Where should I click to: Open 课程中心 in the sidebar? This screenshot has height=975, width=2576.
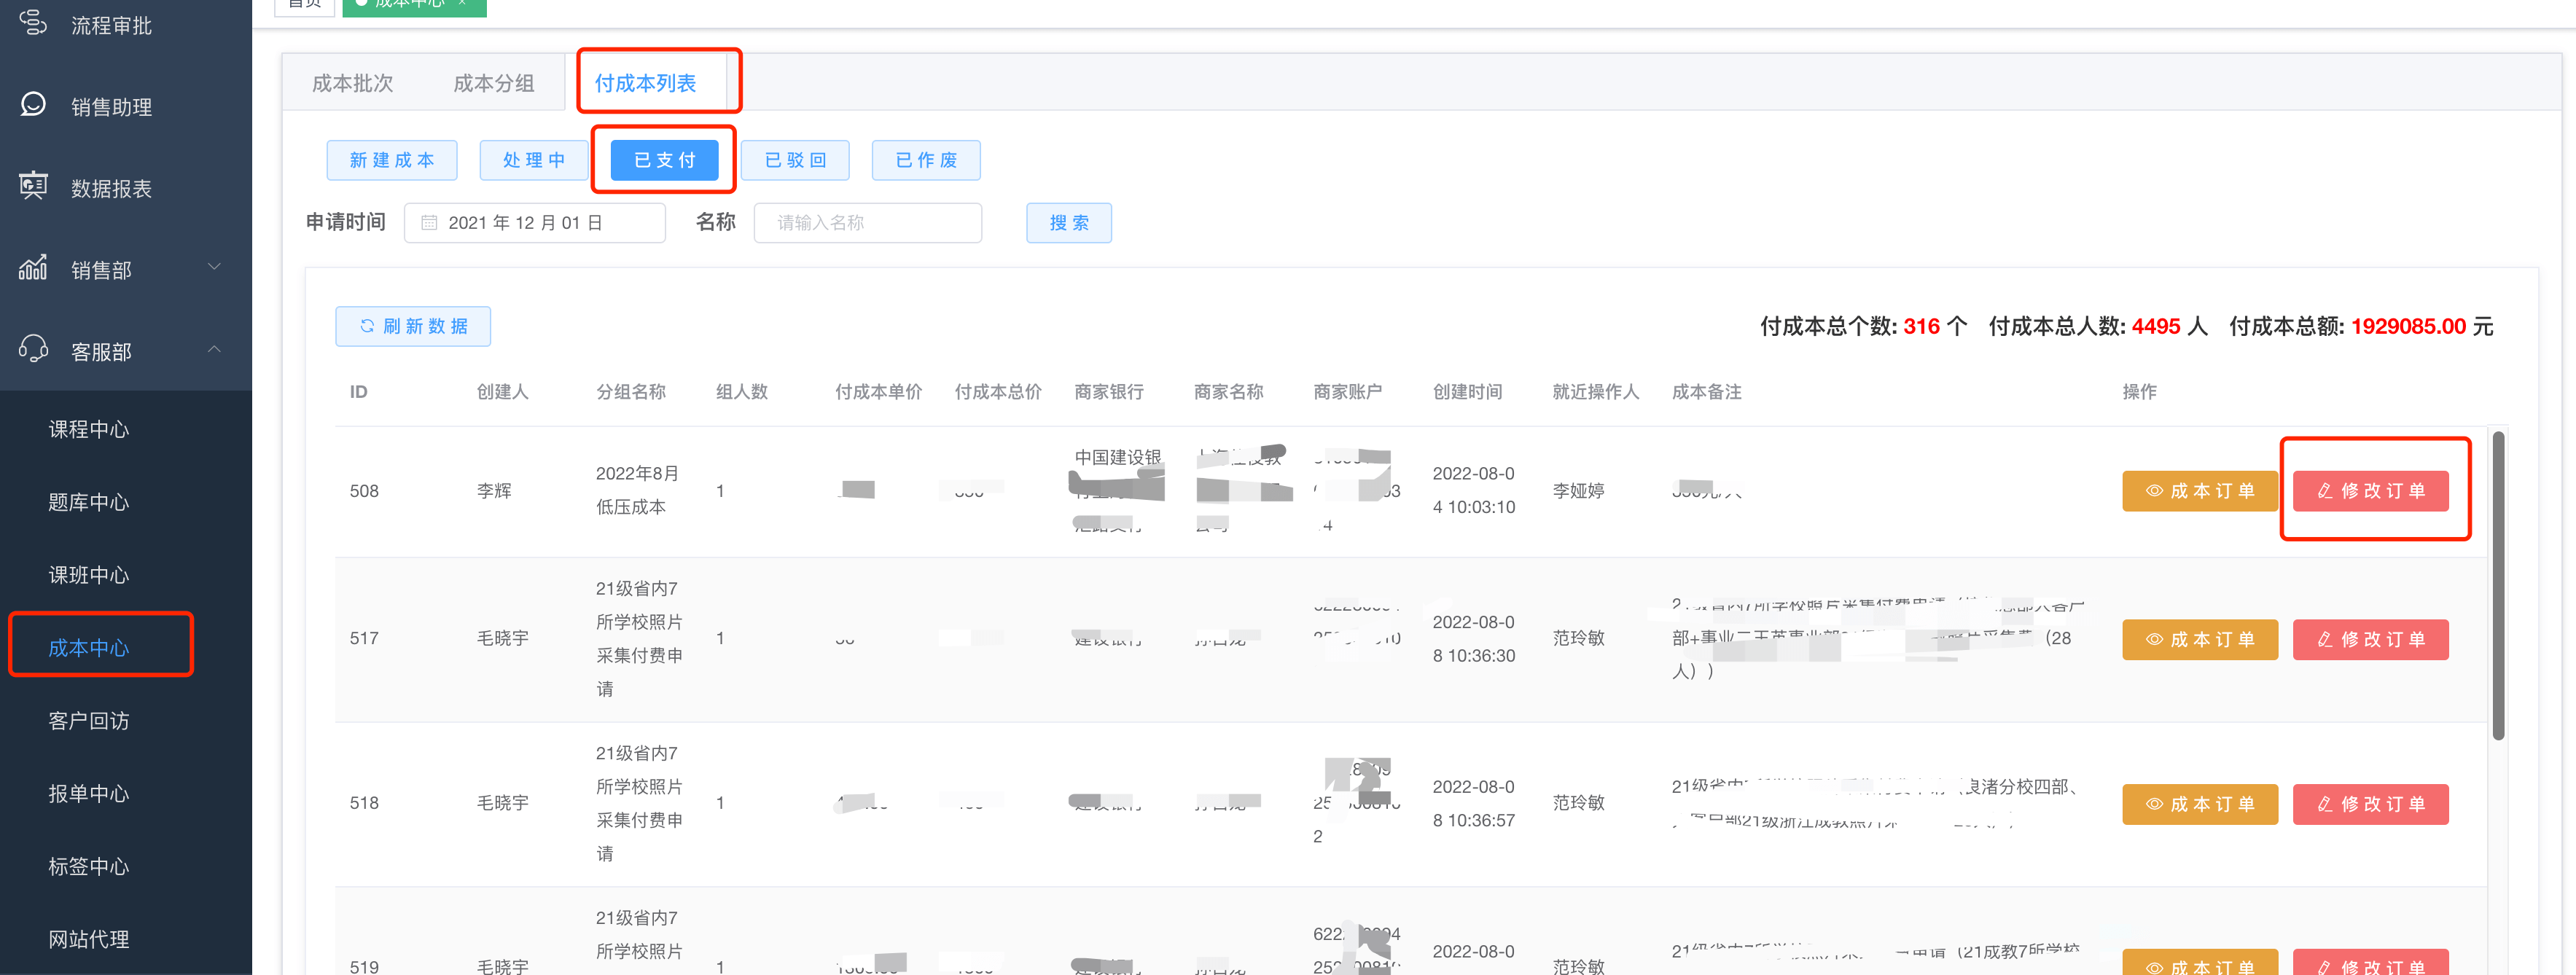click(89, 429)
